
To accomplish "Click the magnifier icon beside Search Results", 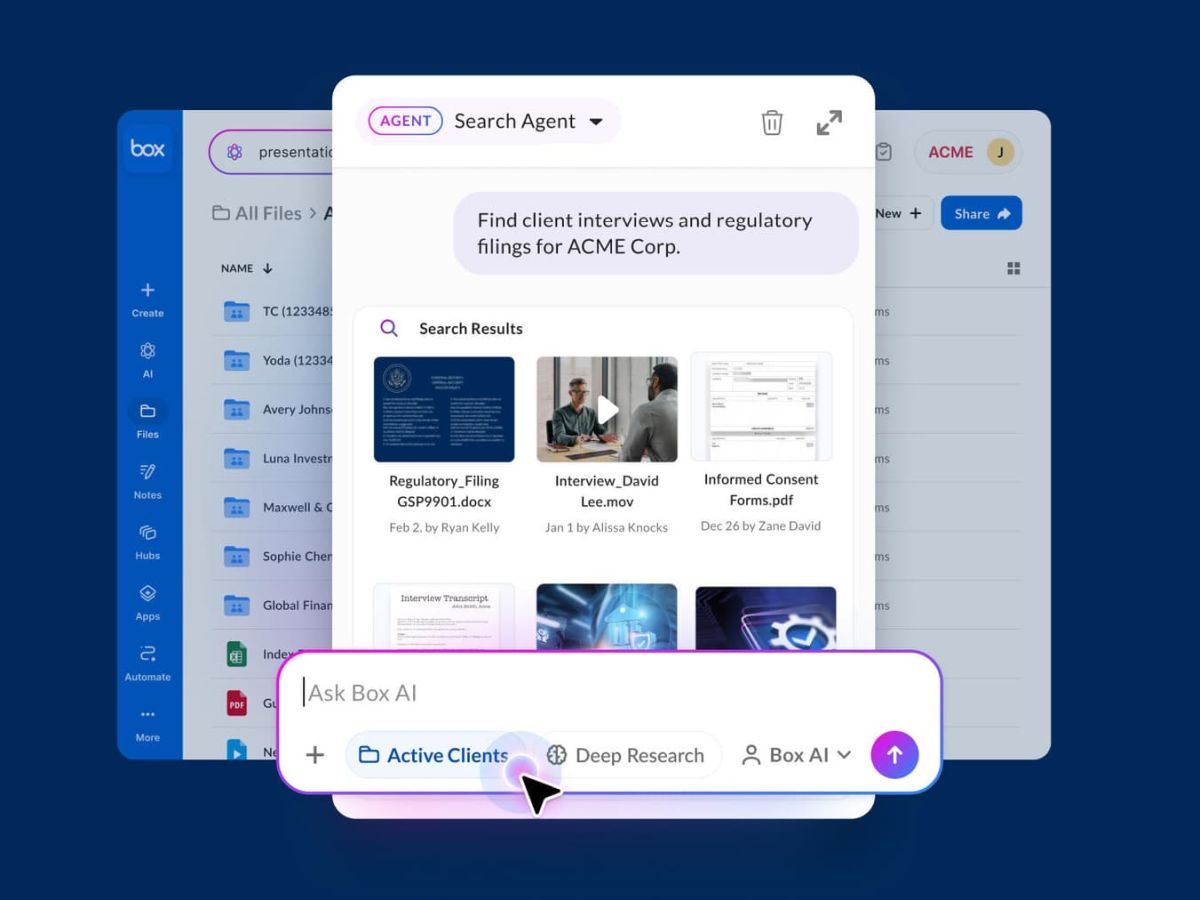I will [389, 328].
